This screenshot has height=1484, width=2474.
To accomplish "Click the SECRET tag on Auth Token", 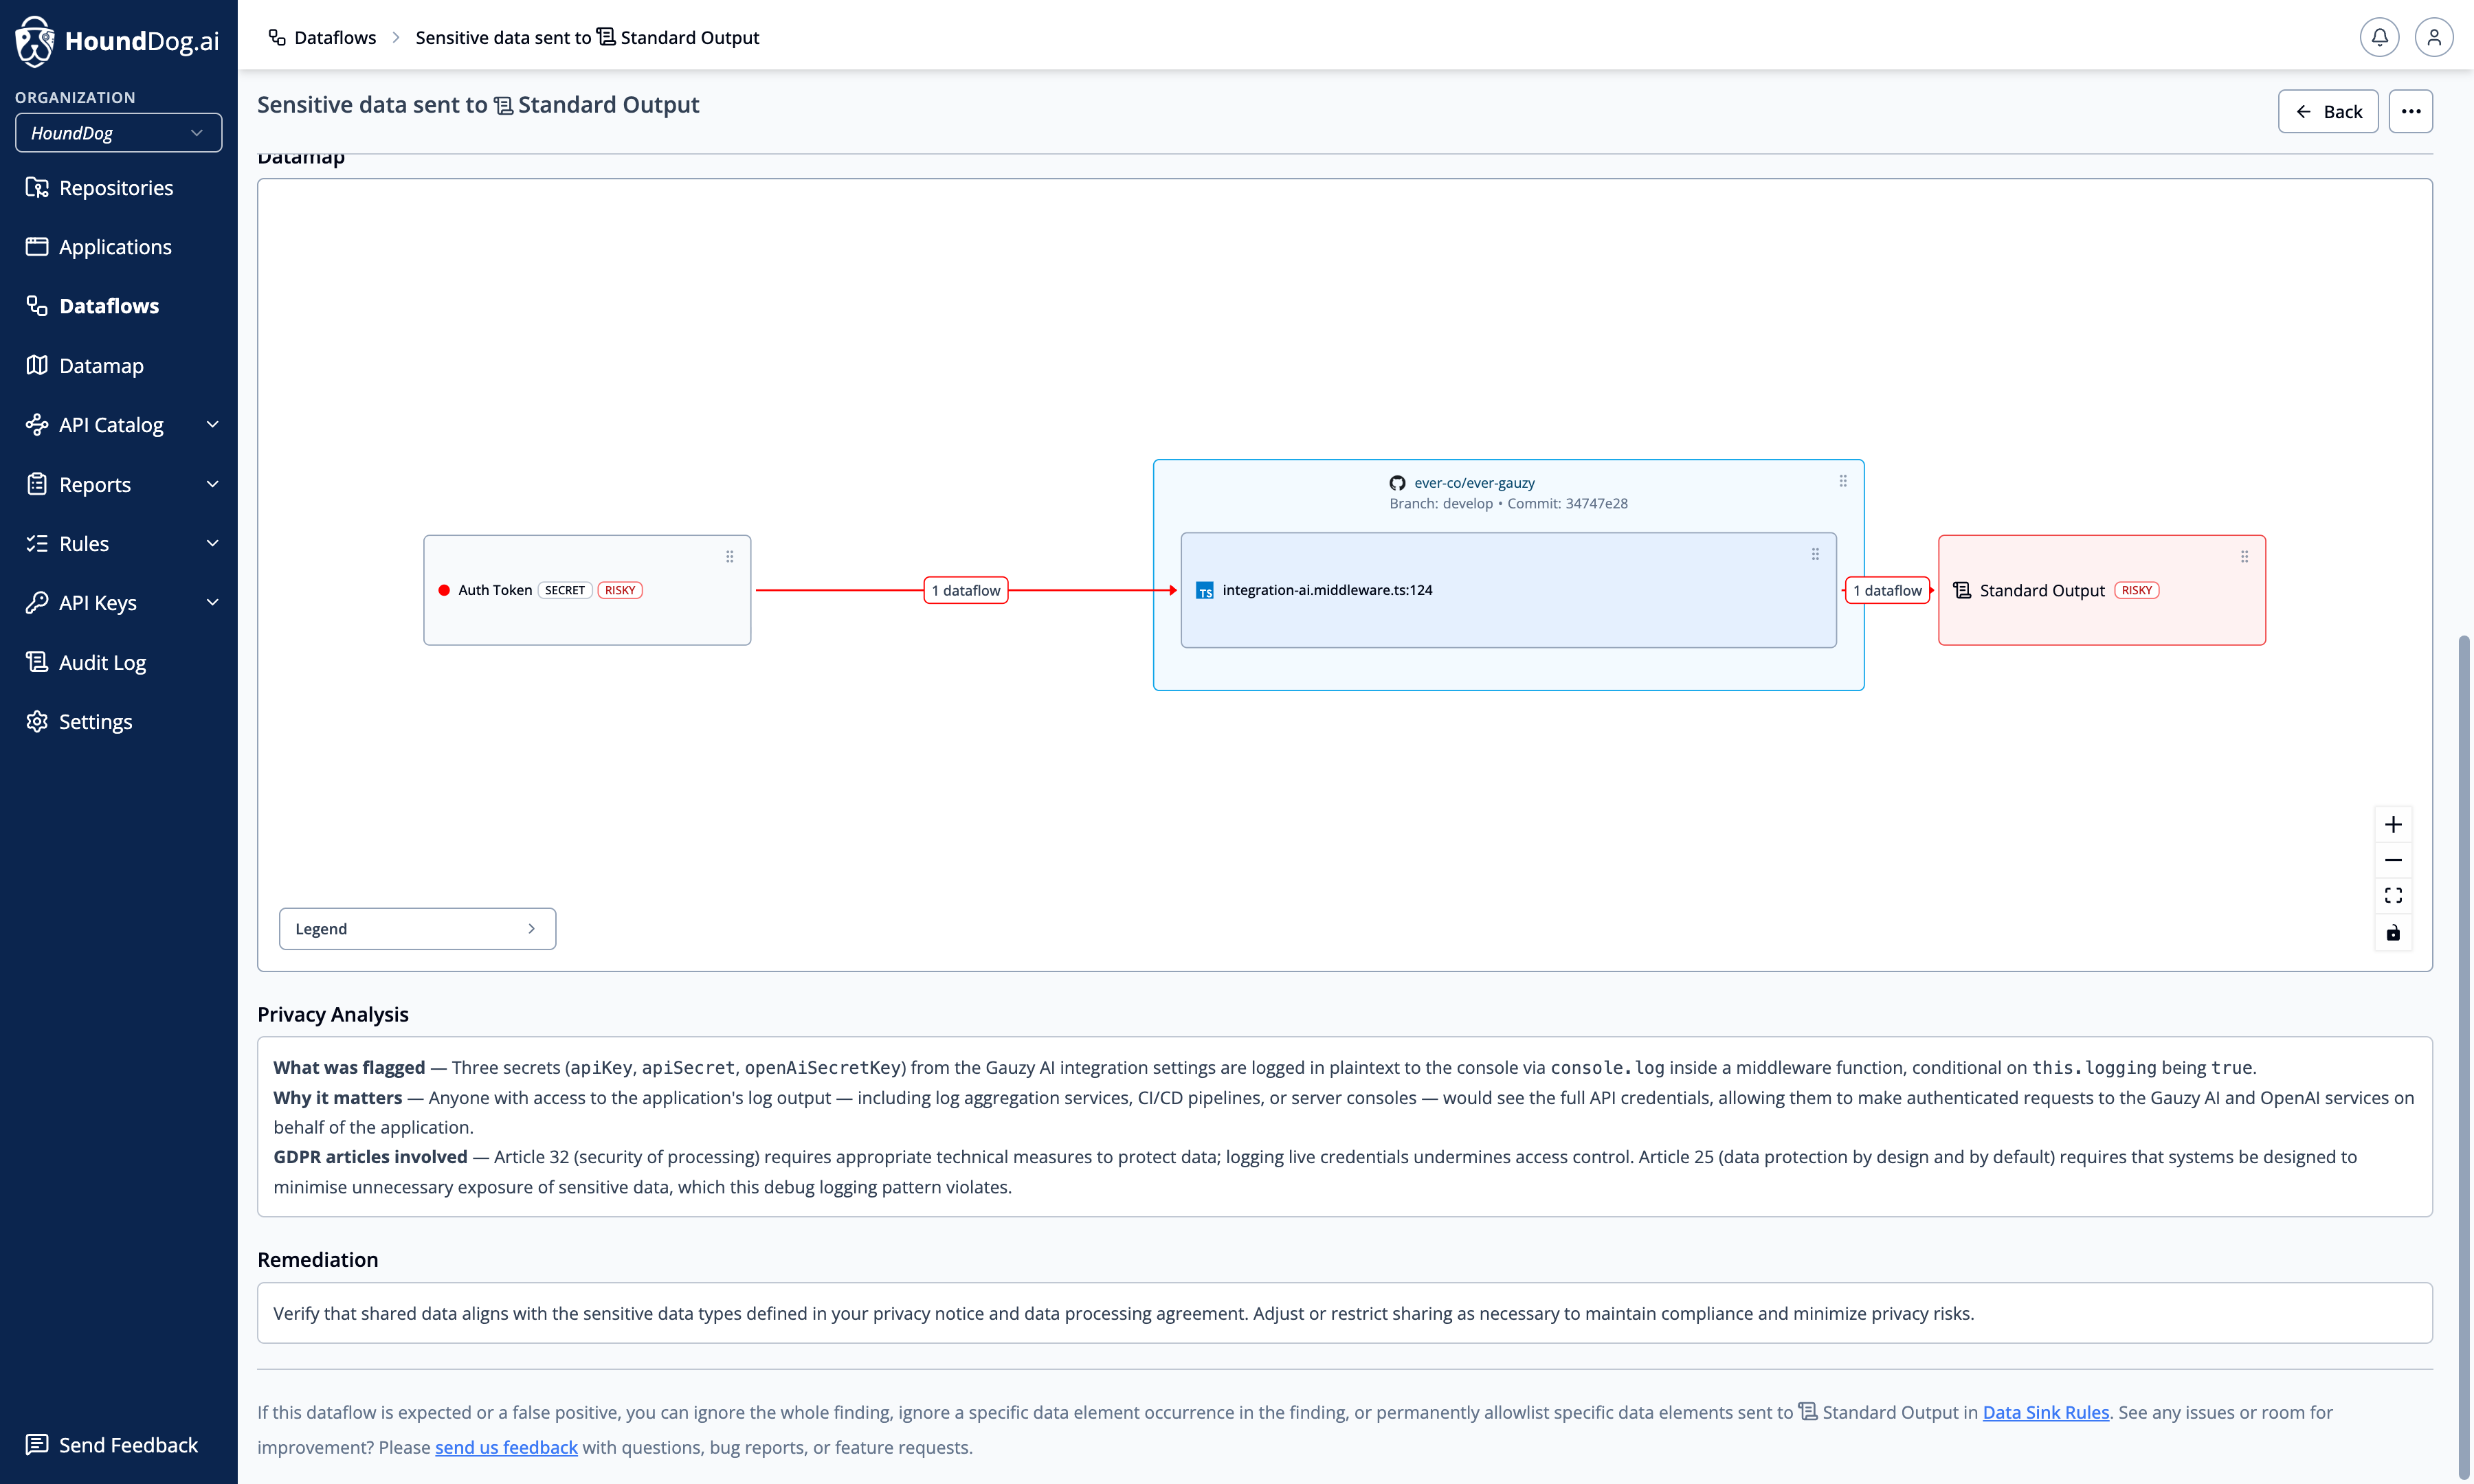I will 565,590.
